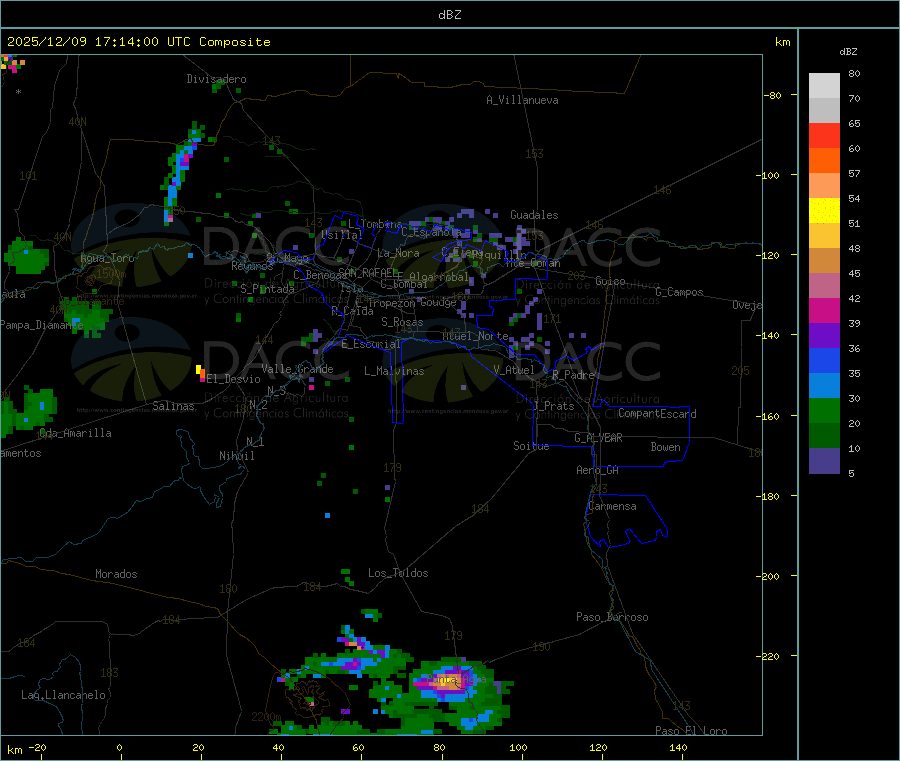
Task: Select the 'Bowen' location label
Action: pyautogui.click(x=665, y=447)
